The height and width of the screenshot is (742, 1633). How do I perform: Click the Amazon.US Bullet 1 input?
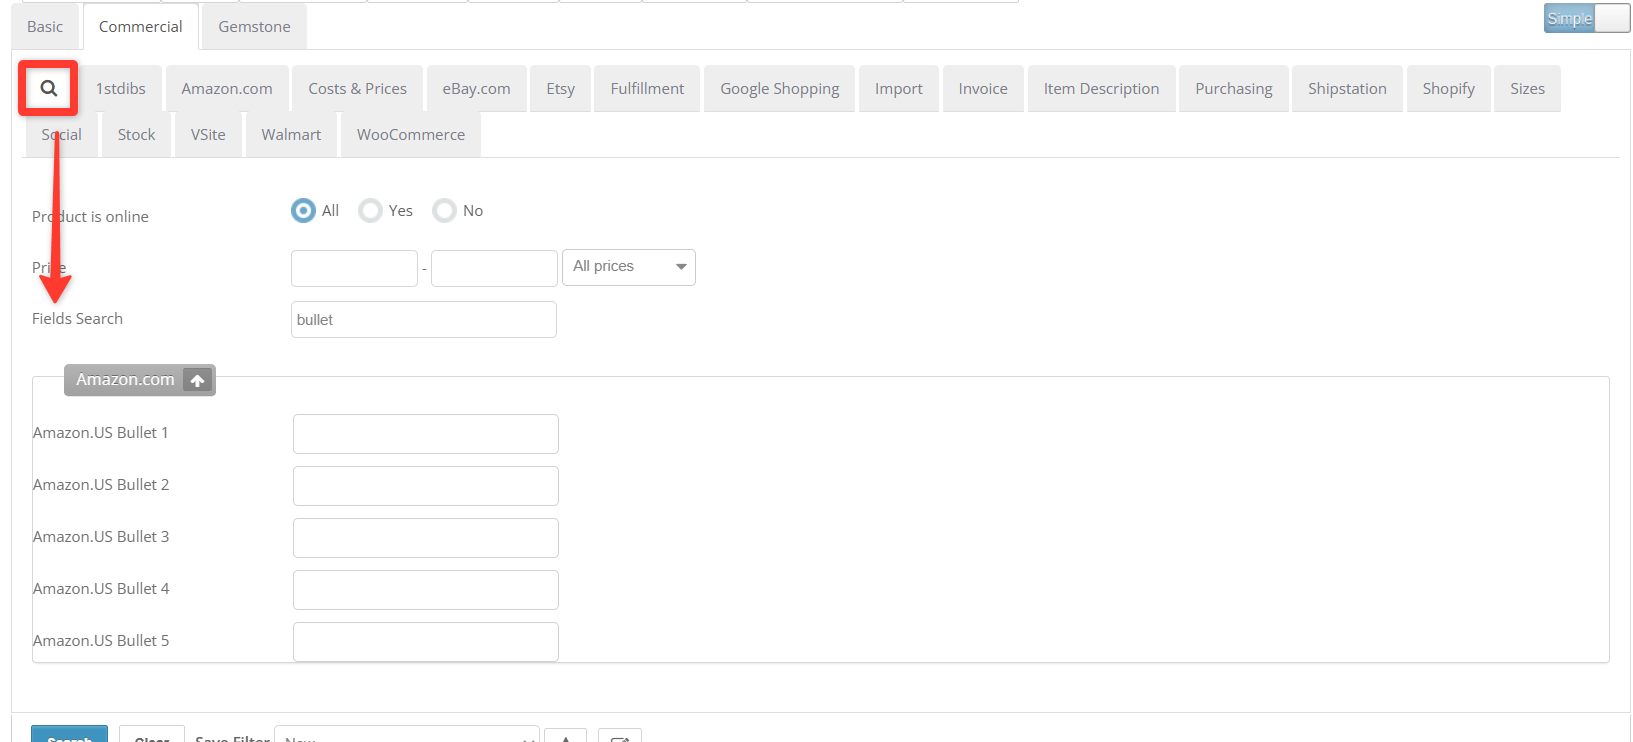[426, 434]
